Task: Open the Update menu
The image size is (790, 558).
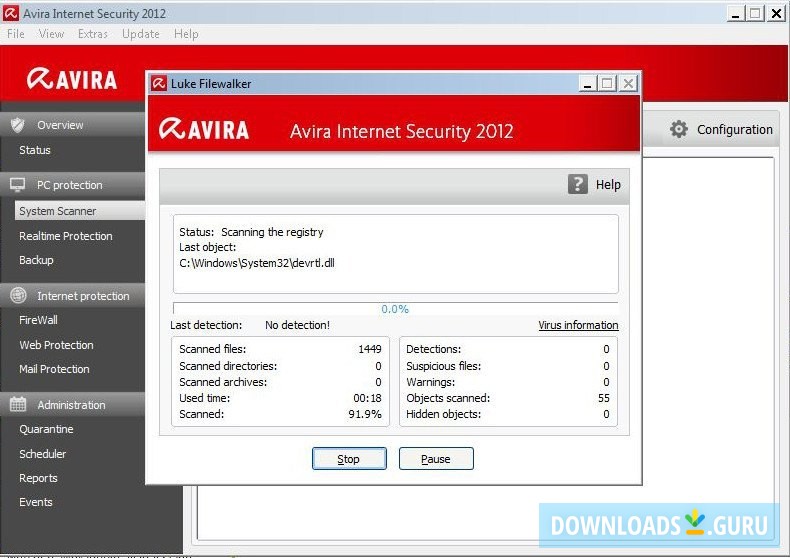Action: [x=141, y=34]
